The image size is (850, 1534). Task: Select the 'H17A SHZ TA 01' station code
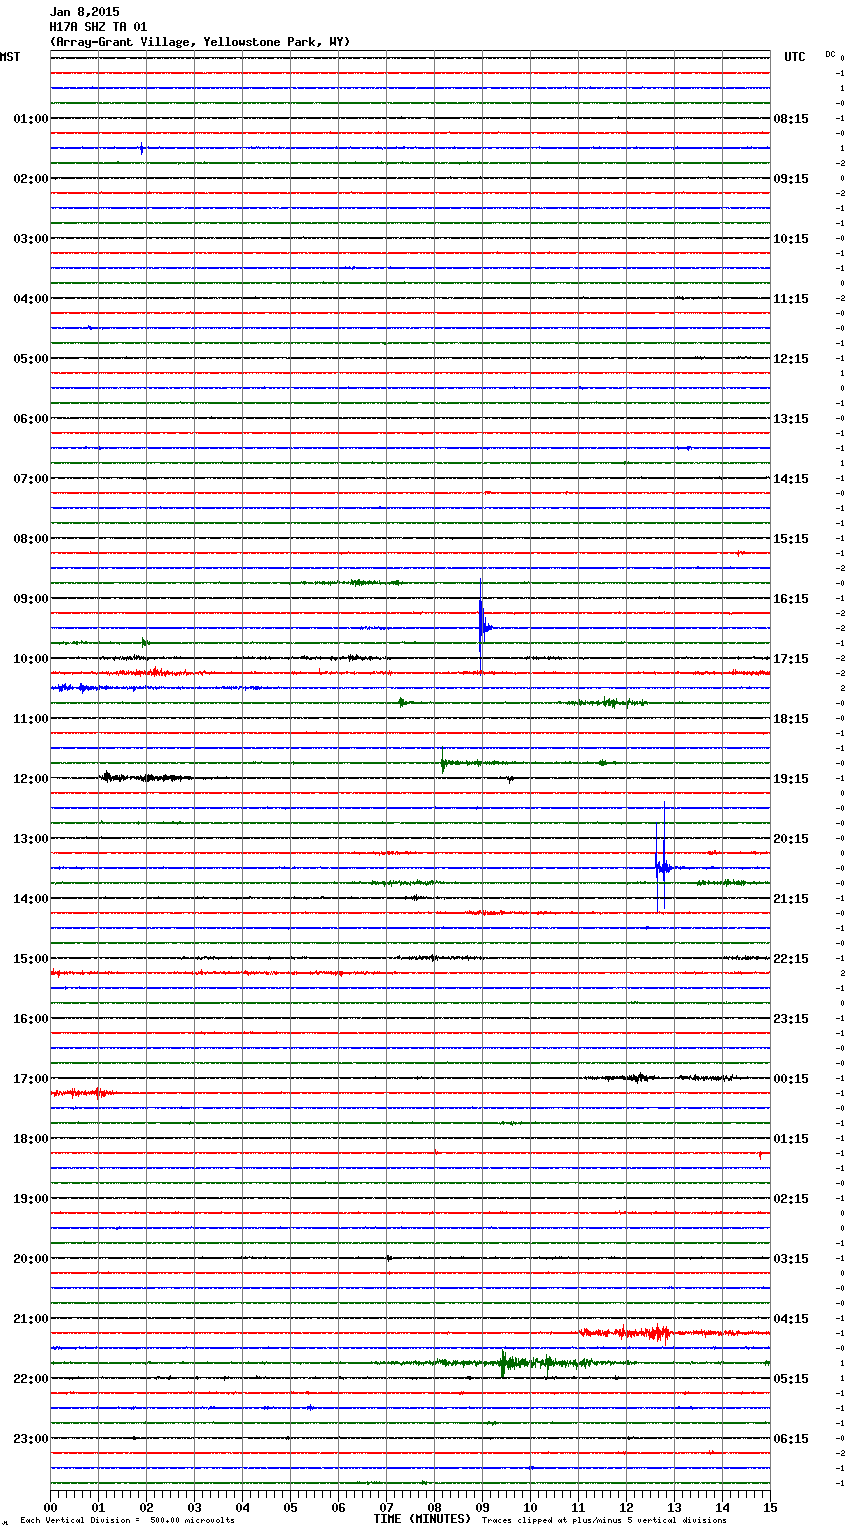98,27
